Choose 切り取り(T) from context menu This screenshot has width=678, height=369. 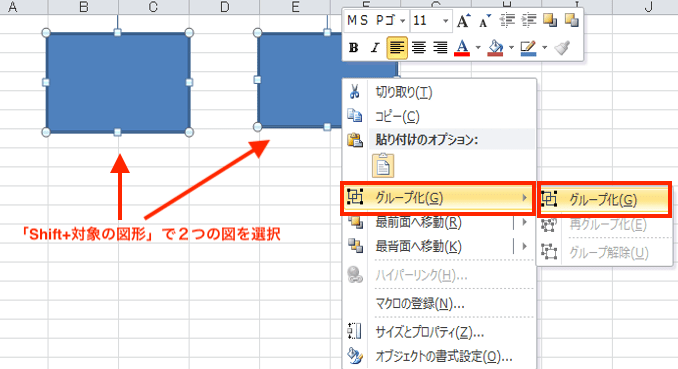point(439,92)
